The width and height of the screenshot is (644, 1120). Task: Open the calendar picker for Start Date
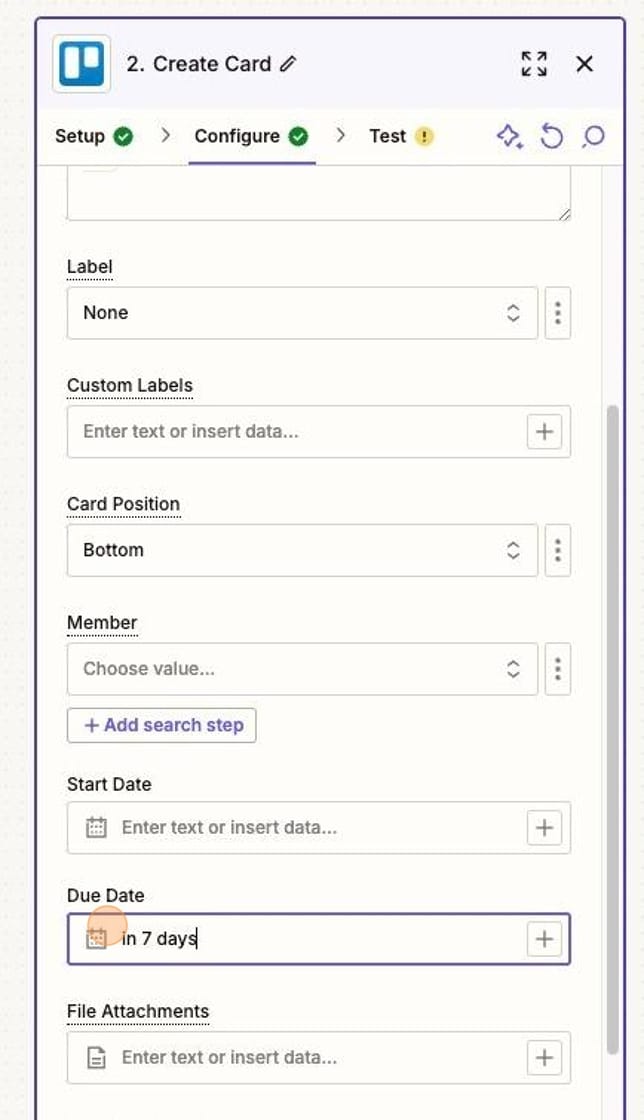tap(95, 828)
